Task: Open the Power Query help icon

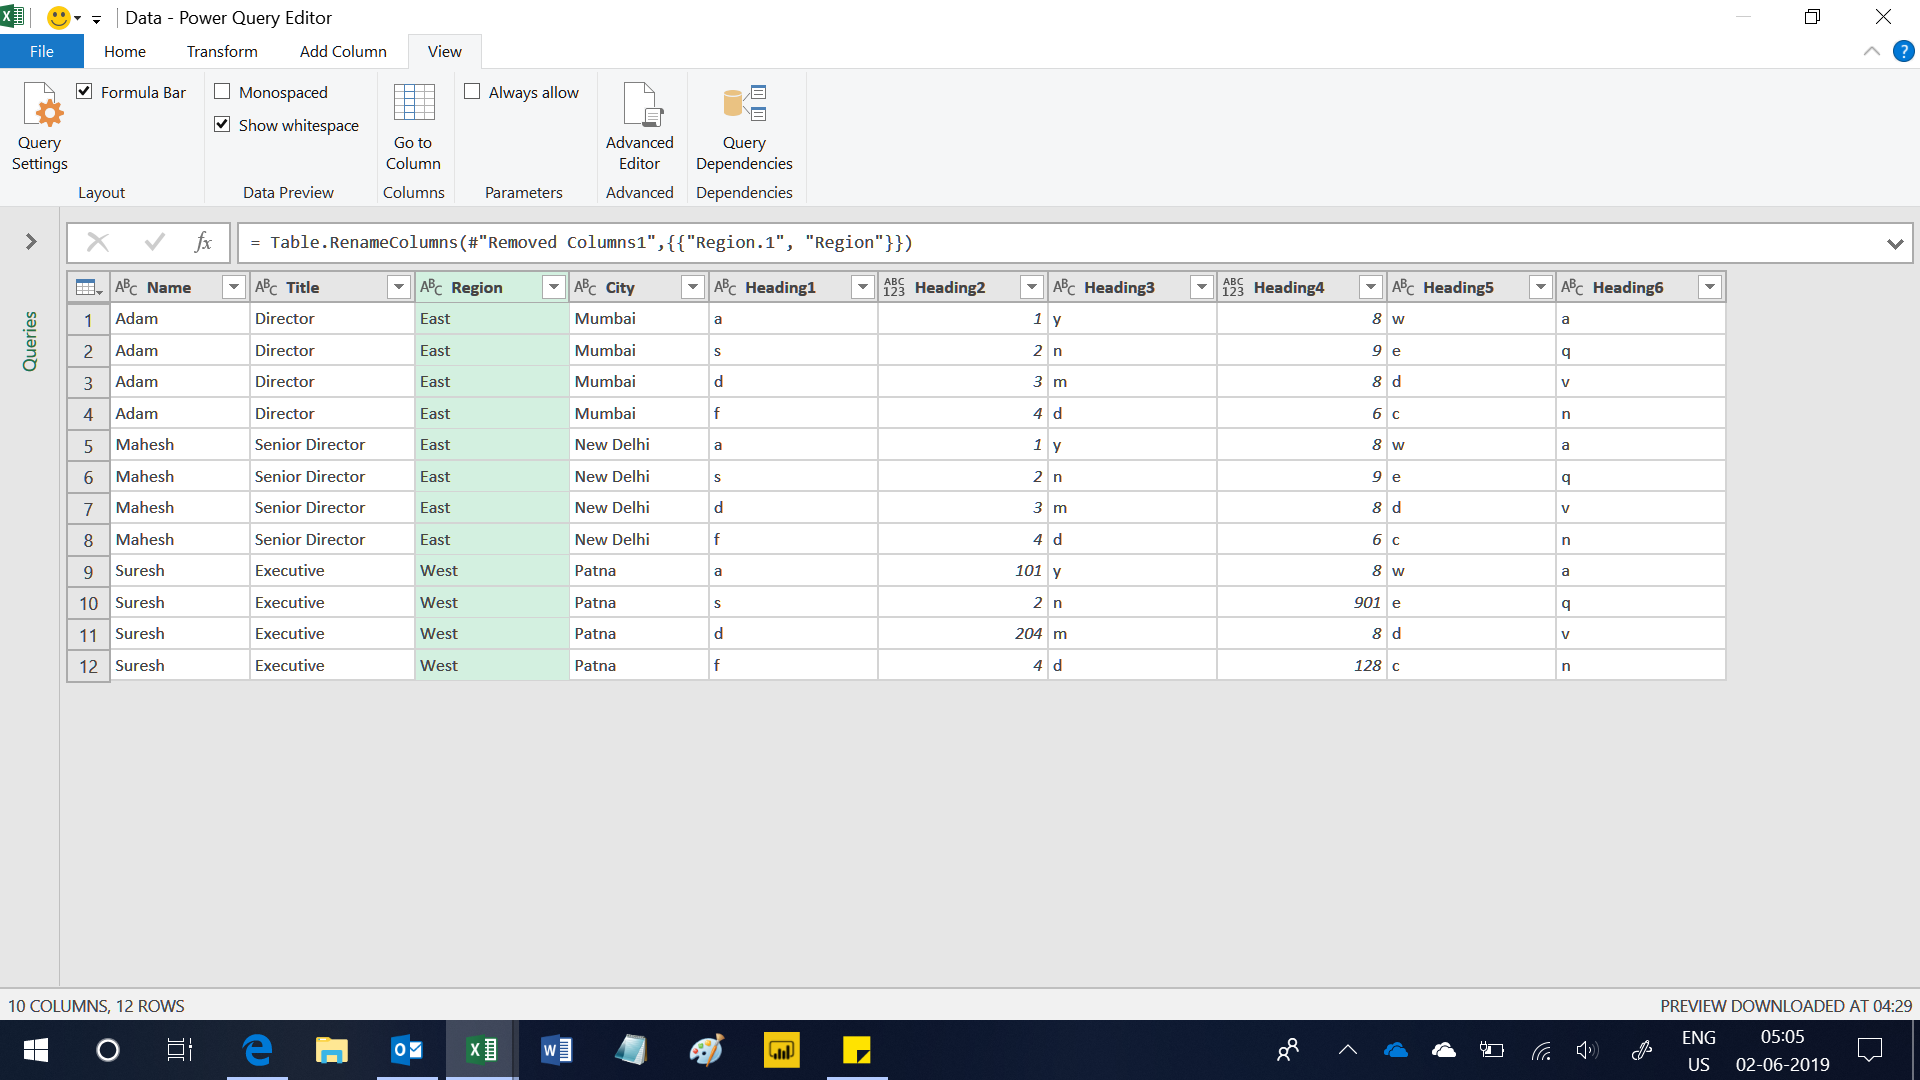Action: coord(1903,51)
